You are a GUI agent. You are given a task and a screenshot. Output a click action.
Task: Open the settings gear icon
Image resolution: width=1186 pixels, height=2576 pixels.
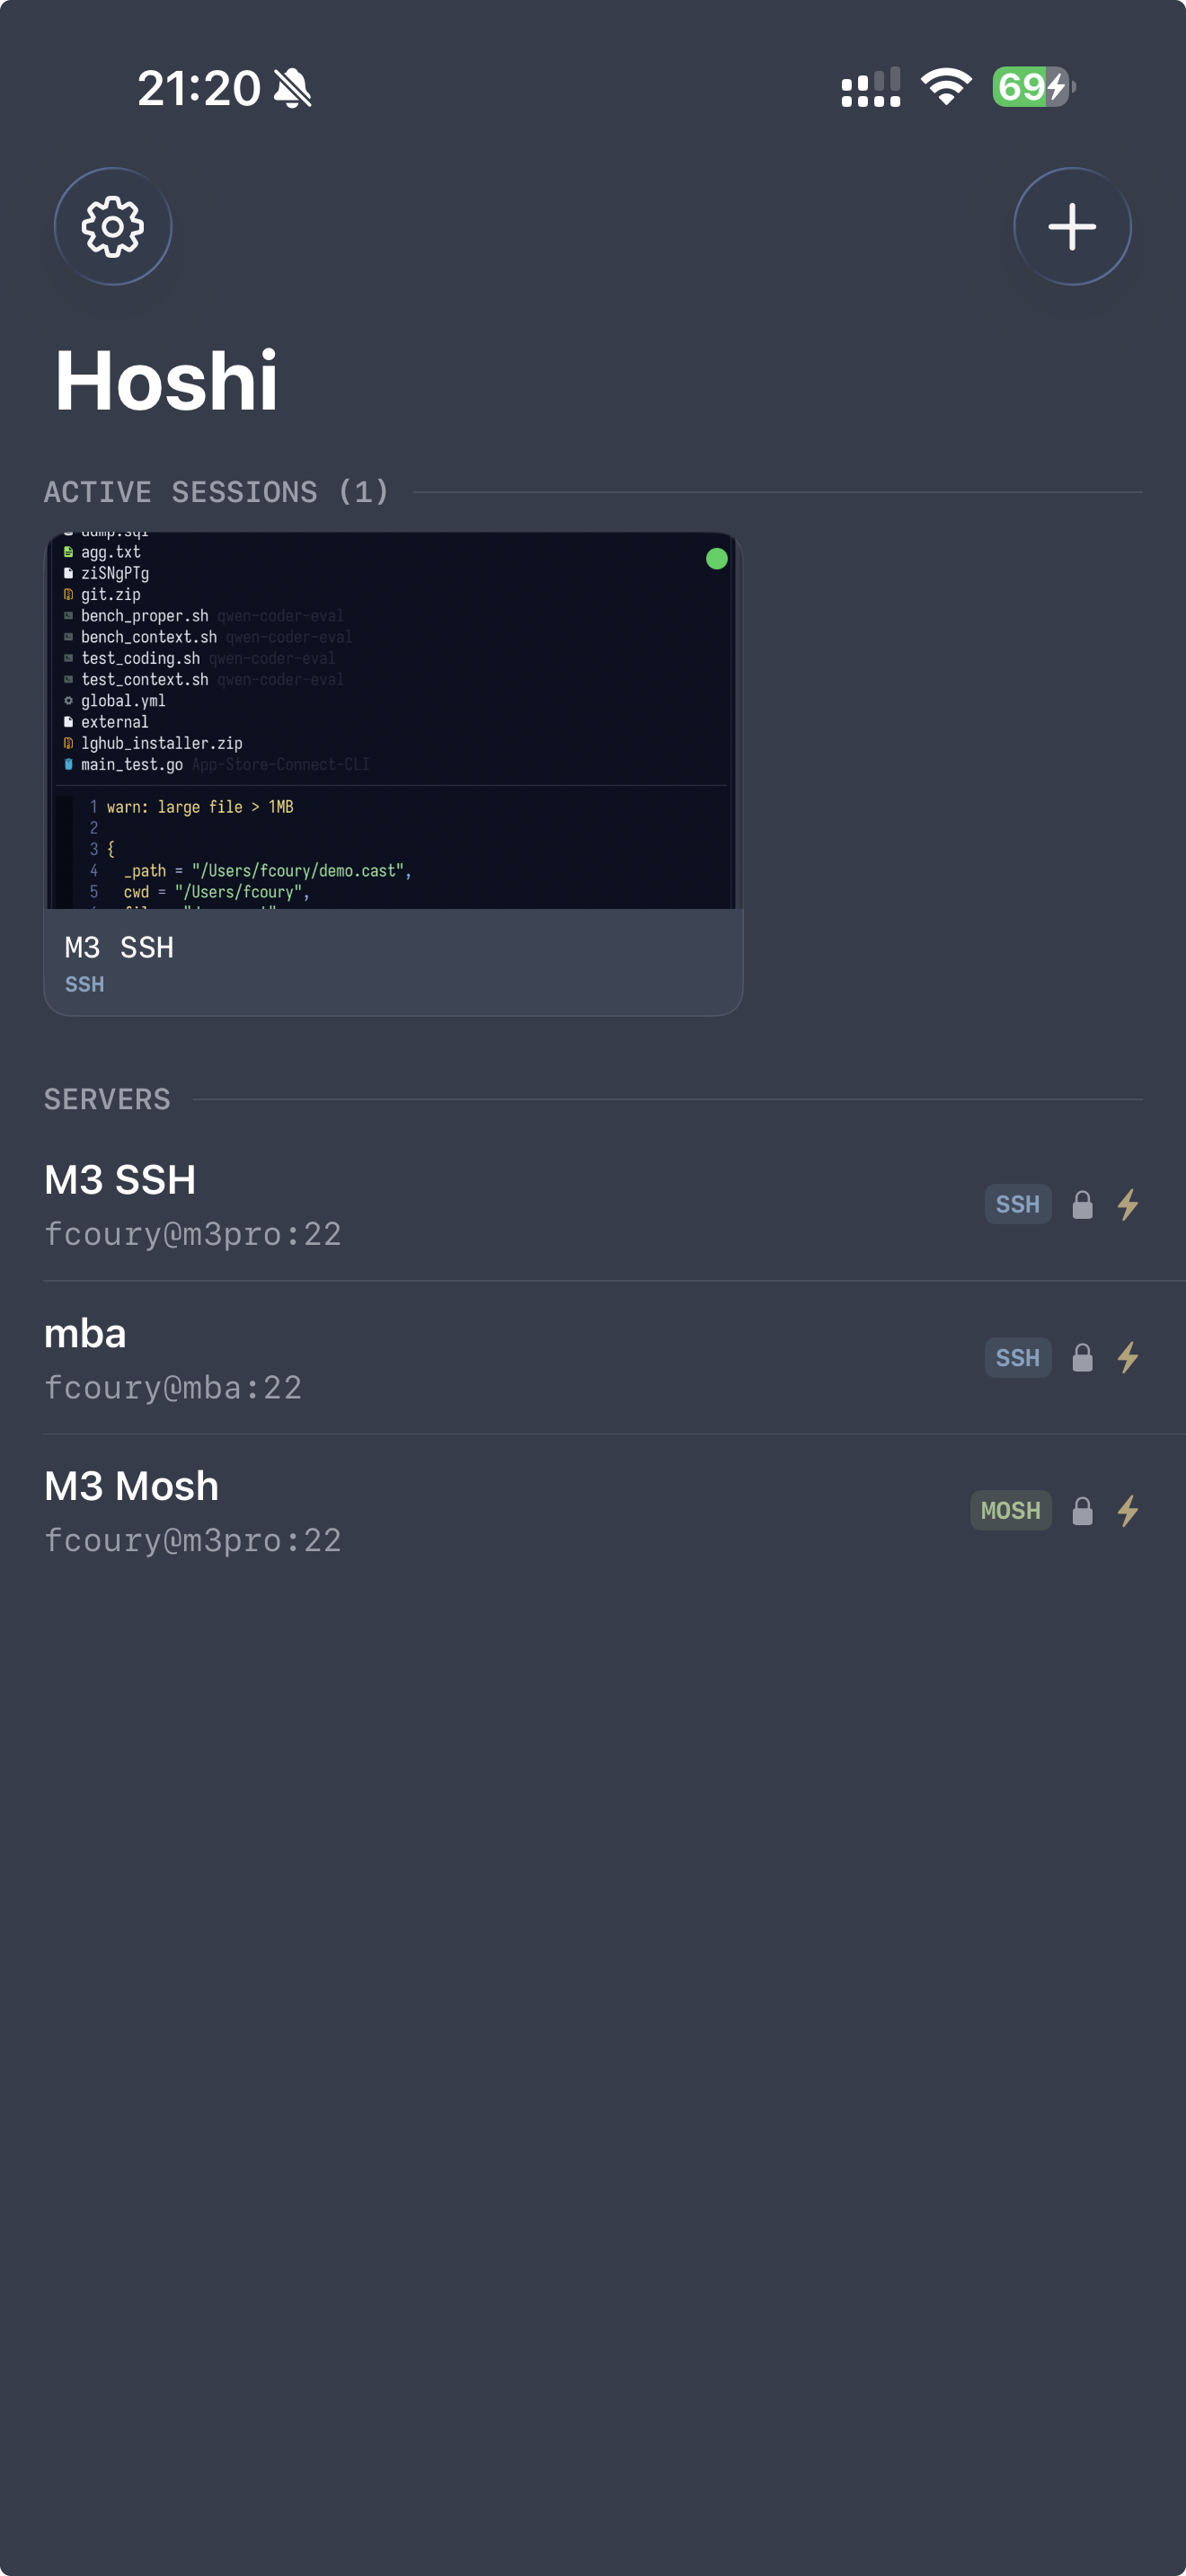coord(112,226)
